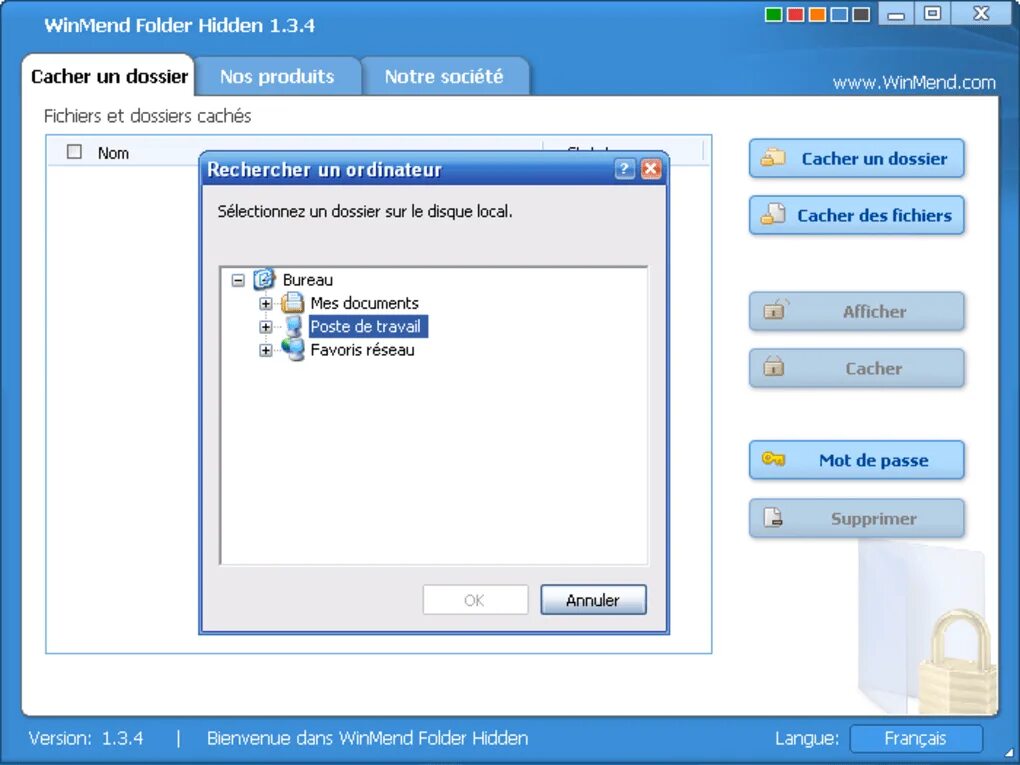Click the Mes documents folder icon

click(x=293, y=303)
